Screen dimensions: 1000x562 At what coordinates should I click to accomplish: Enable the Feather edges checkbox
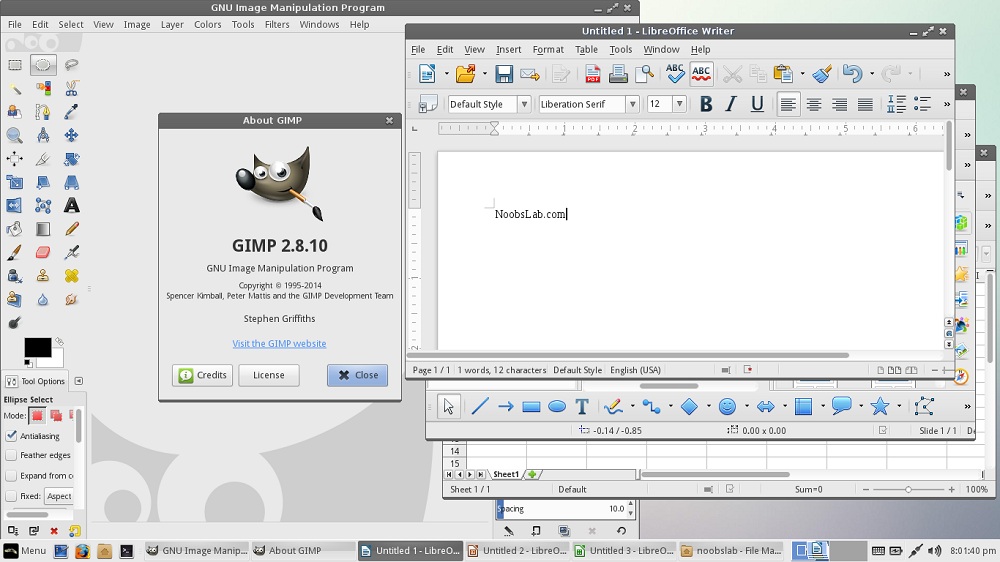pyautogui.click(x=11, y=455)
